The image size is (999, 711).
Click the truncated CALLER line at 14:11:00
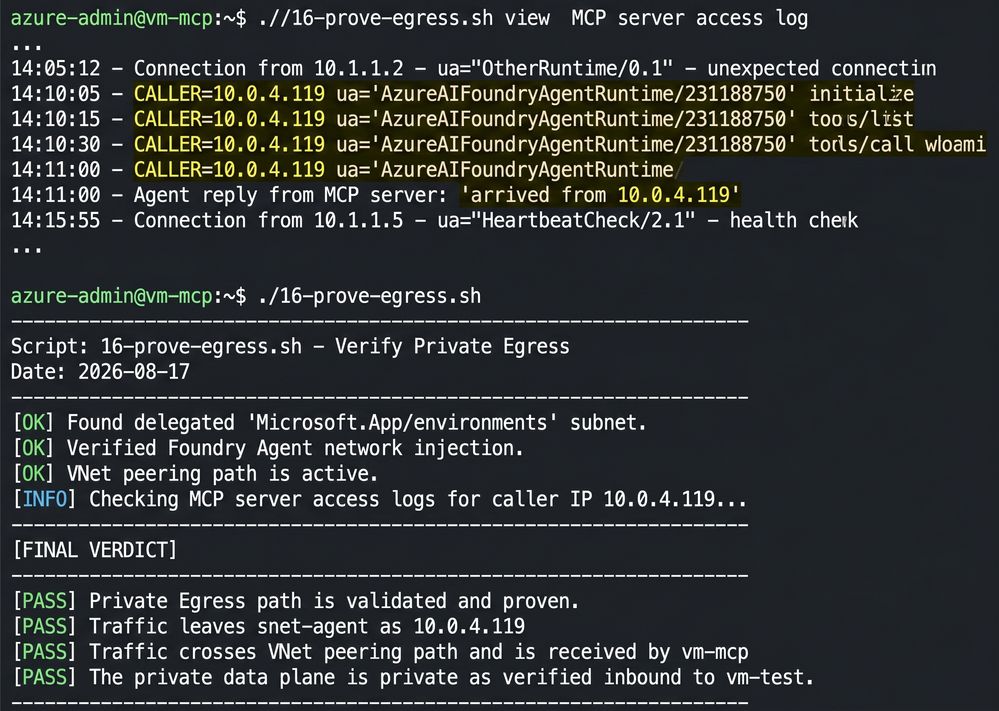click(x=347, y=169)
